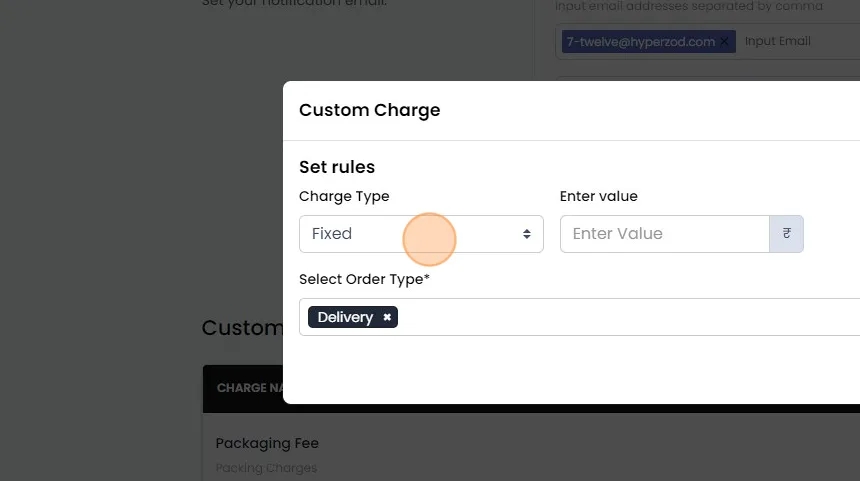Viewport: 860px width, 481px height.
Task: Click the Charge Name column header
Action: [242, 388]
